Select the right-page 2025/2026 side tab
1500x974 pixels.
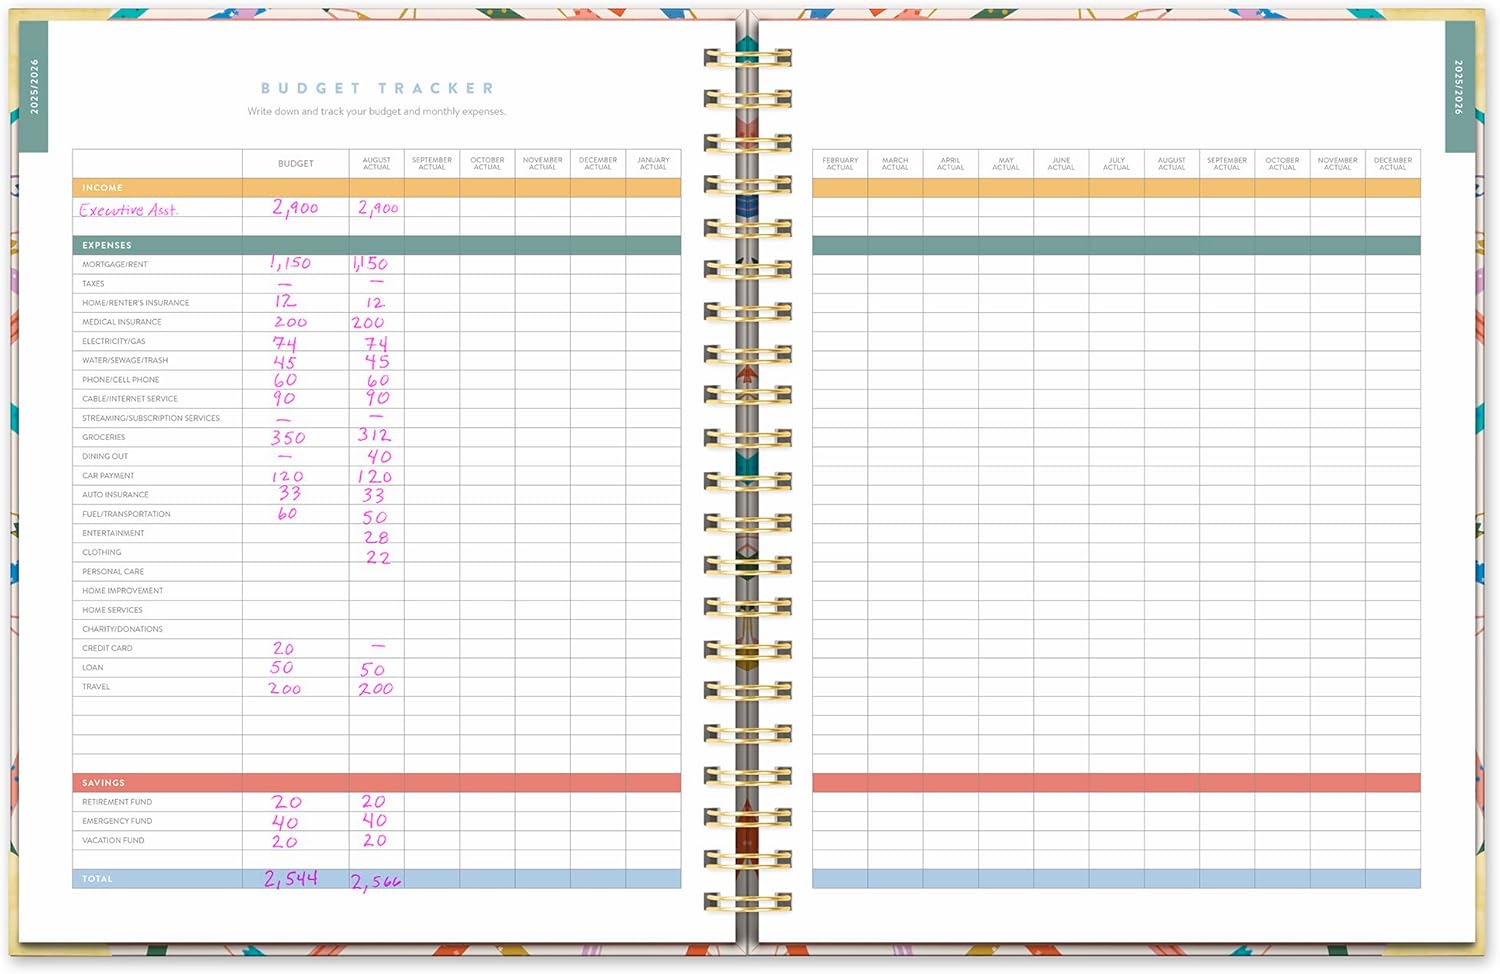tap(1459, 86)
